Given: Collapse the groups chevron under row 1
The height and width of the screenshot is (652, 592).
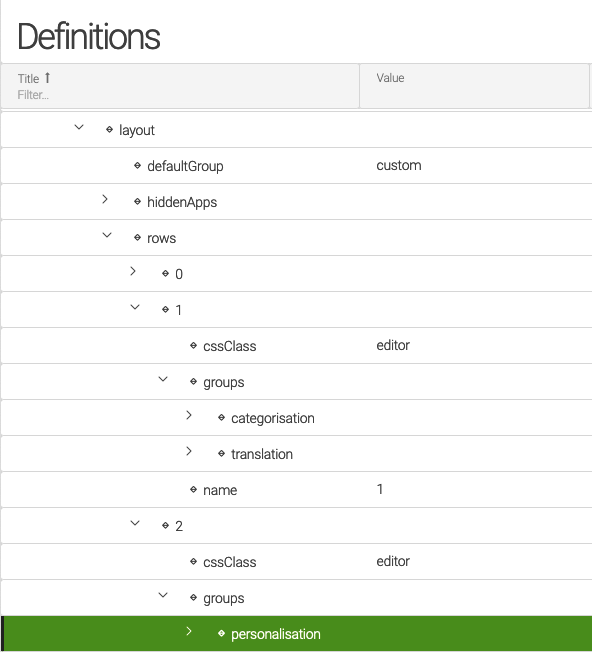Looking at the screenshot, I should point(163,379).
